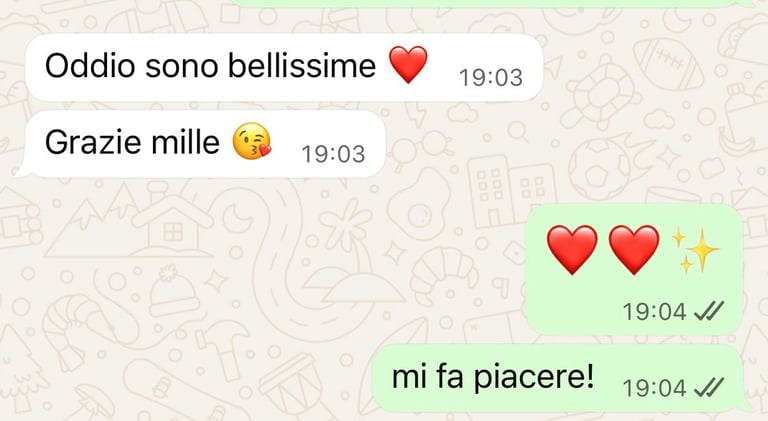Tap the kissing face emoji

[252, 141]
